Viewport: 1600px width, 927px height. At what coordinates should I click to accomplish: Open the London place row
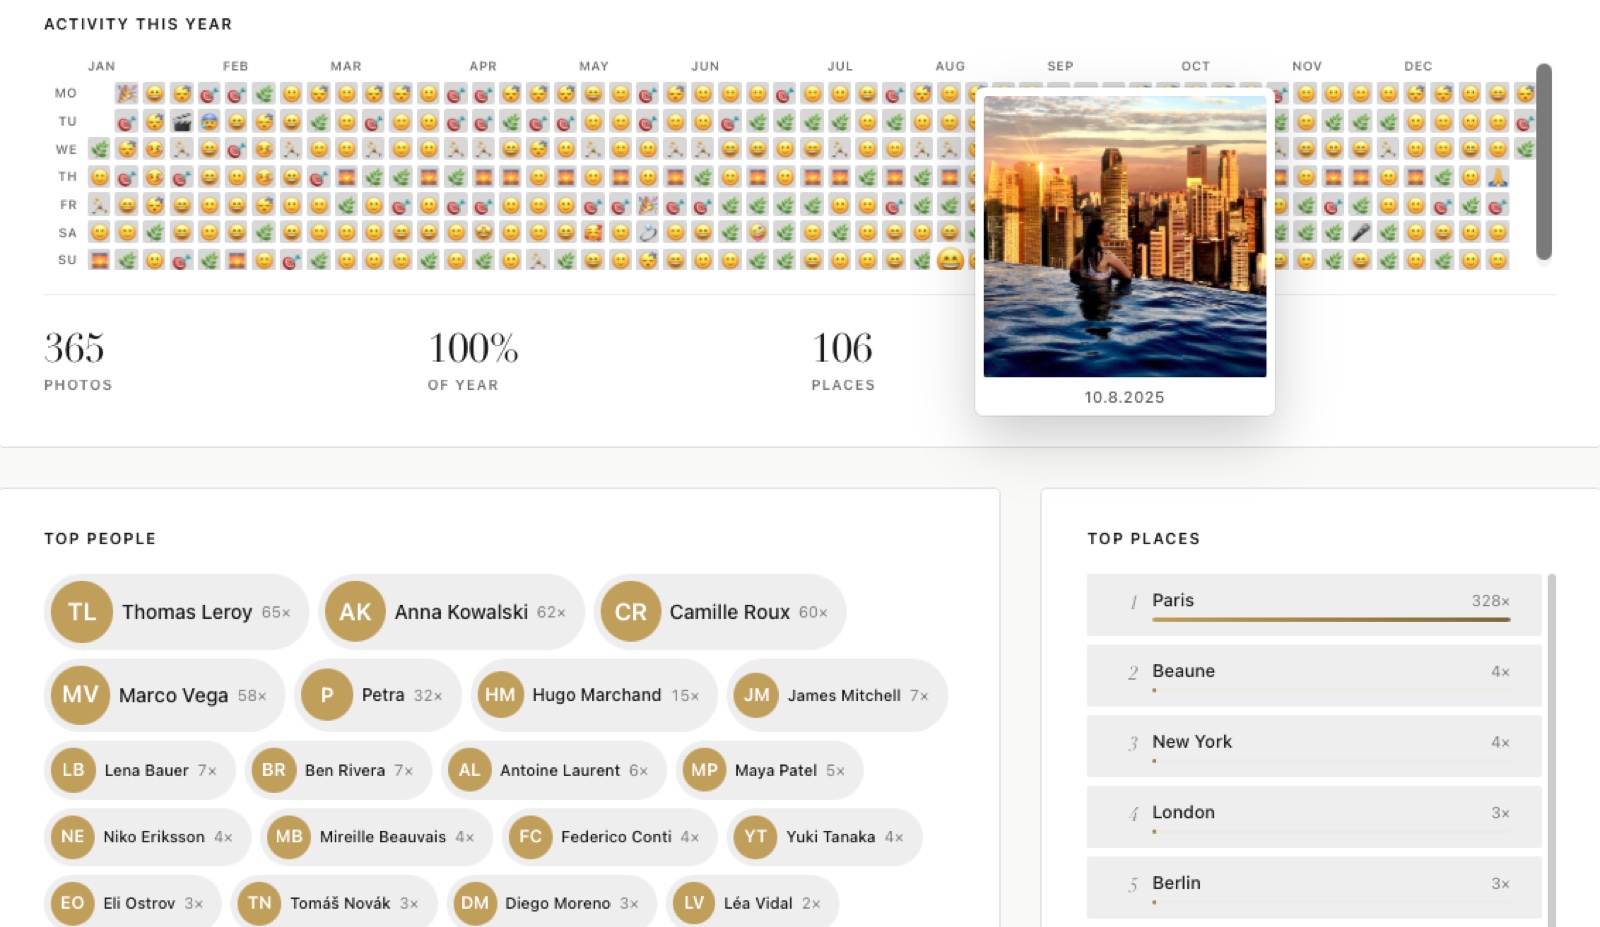point(1314,817)
